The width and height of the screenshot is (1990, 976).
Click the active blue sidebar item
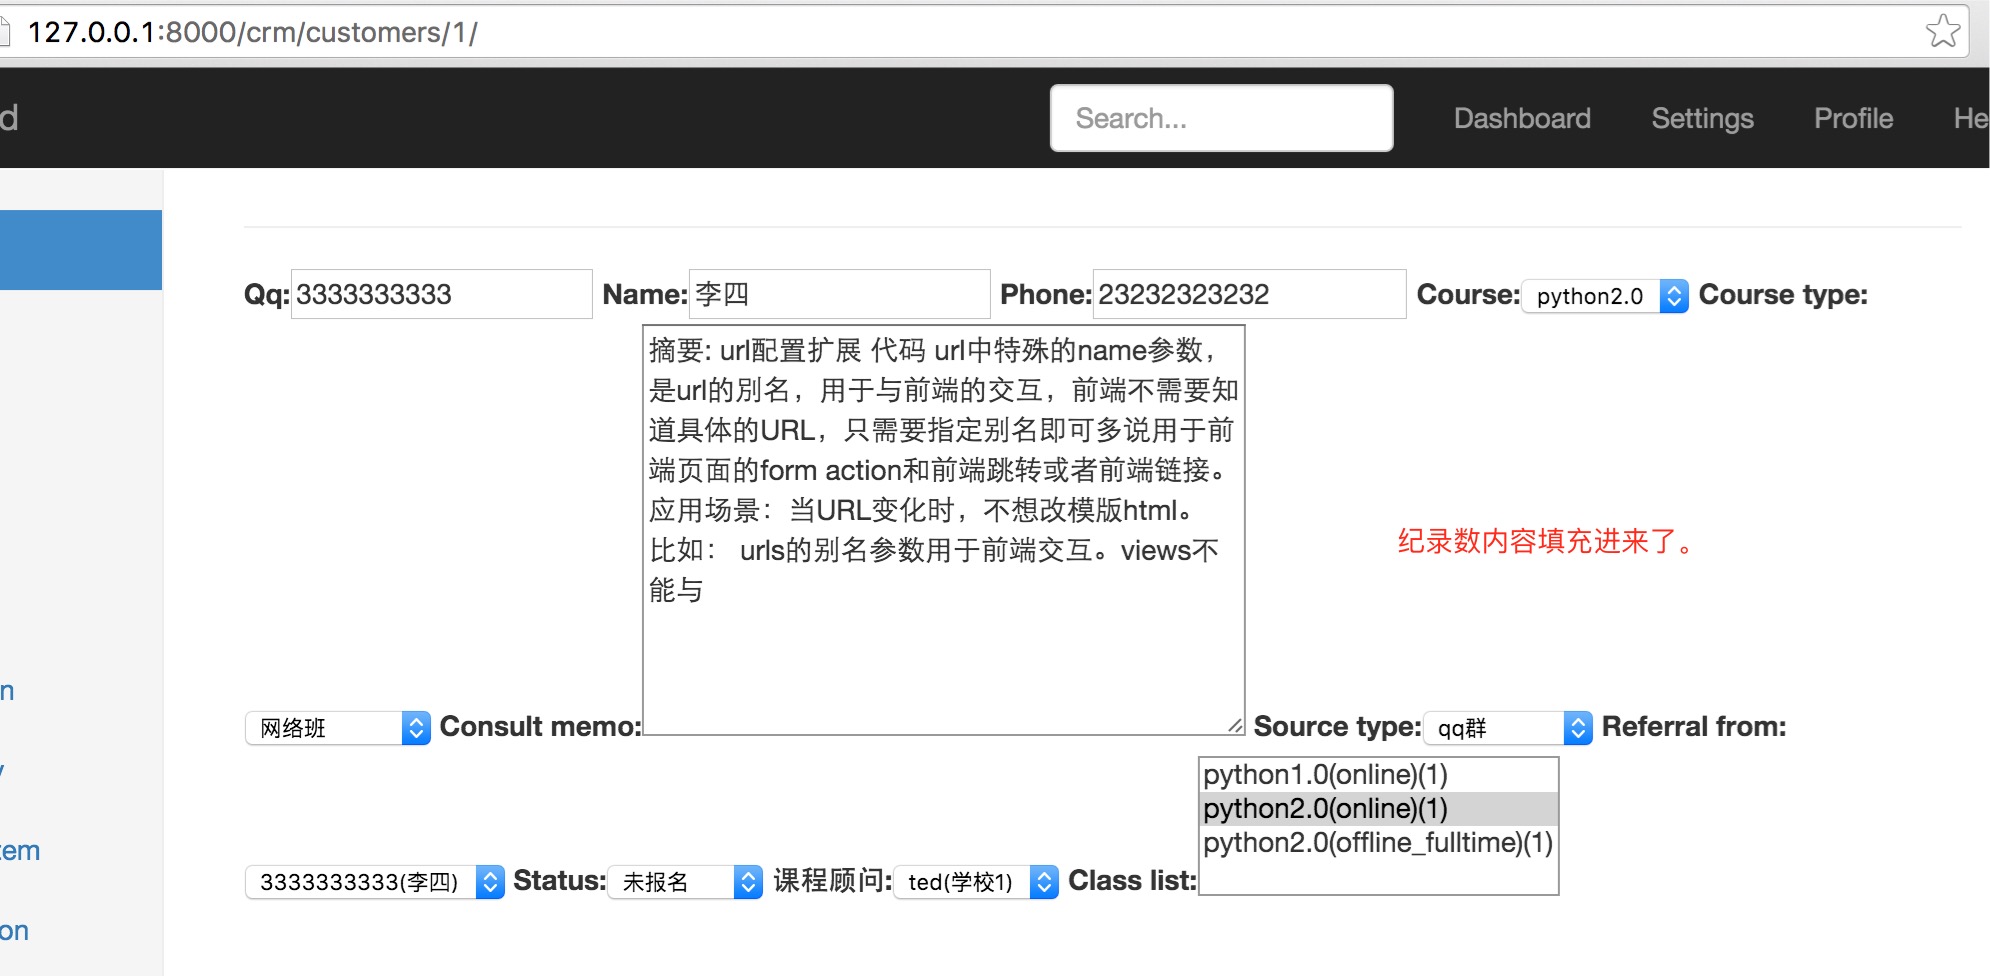click(x=81, y=250)
